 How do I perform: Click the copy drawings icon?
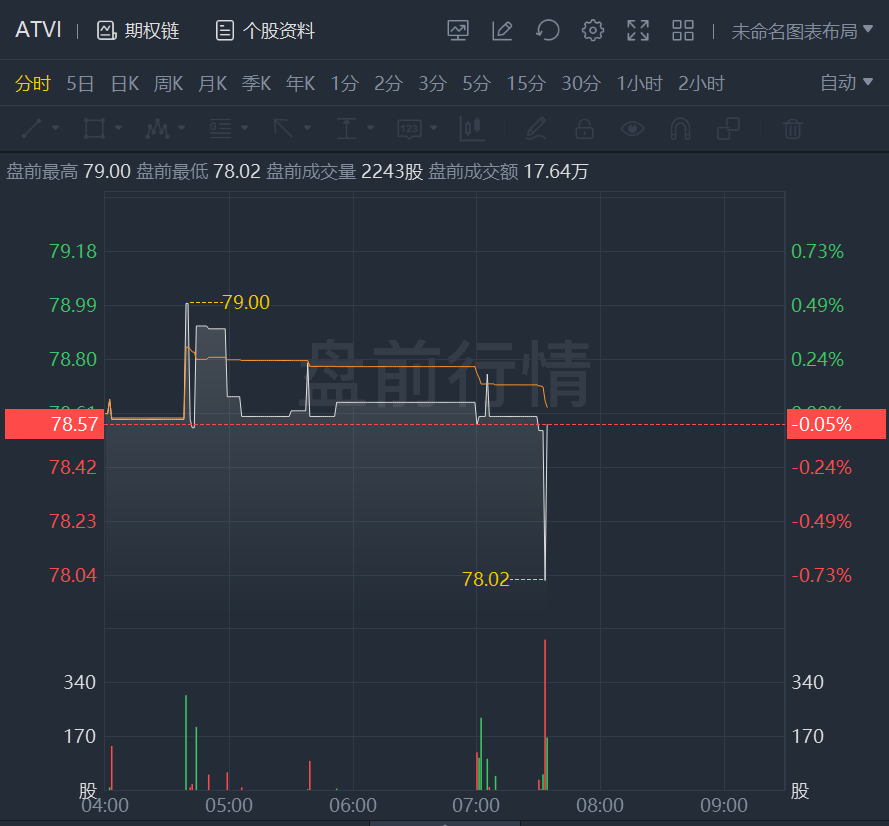(728, 129)
